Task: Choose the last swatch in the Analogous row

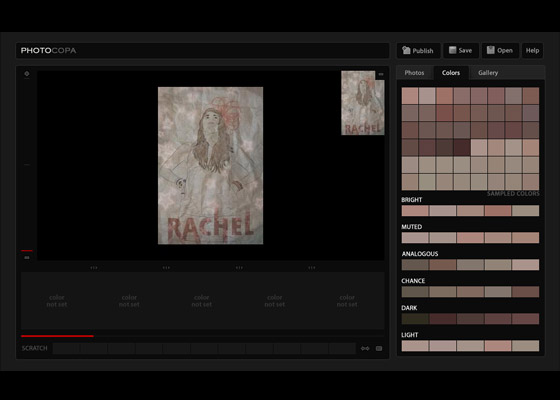Action: click(x=525, y=265)
